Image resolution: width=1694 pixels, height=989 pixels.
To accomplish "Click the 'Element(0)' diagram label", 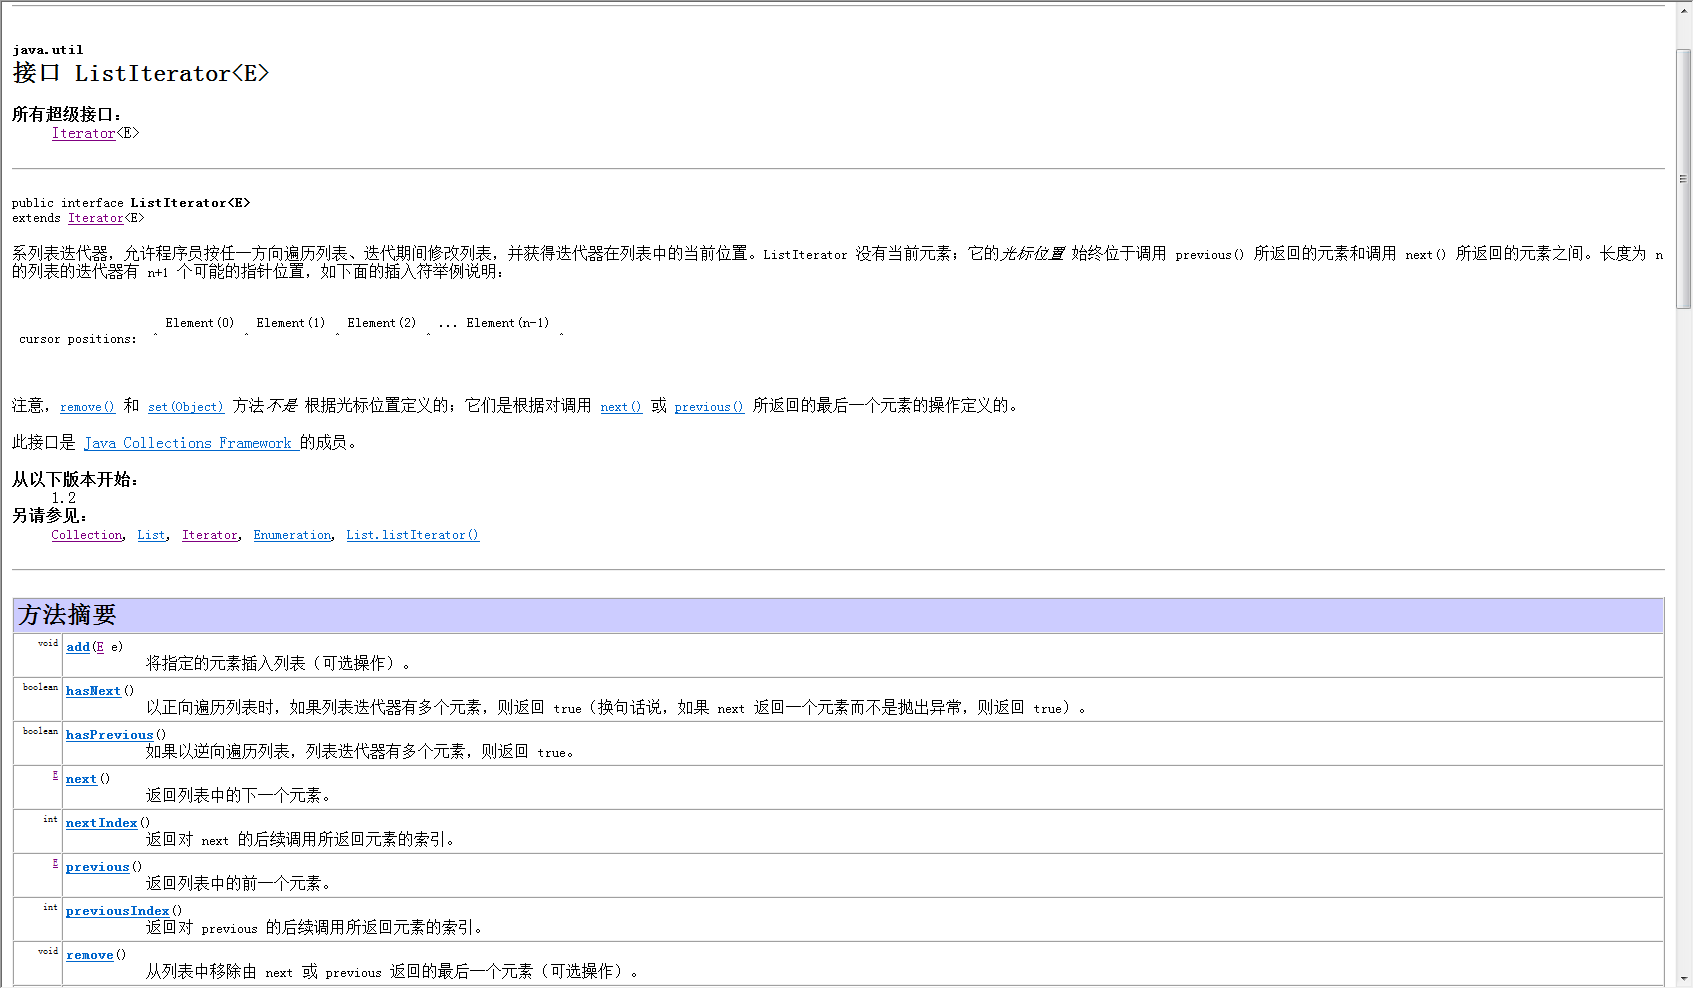I will [x=200, y=323].
